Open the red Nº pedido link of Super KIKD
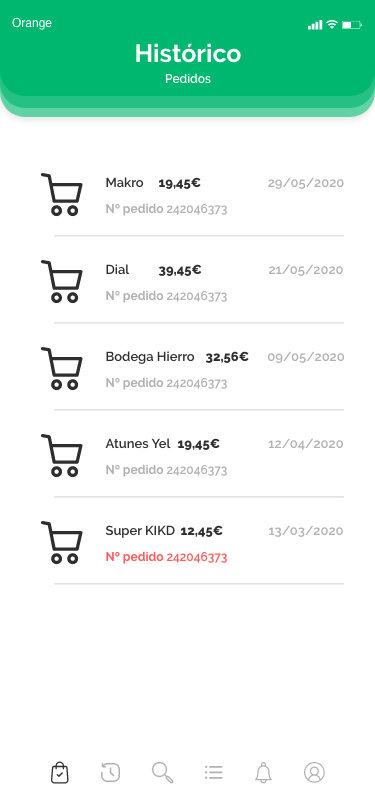The image size is (375, 812). [166, 557]
